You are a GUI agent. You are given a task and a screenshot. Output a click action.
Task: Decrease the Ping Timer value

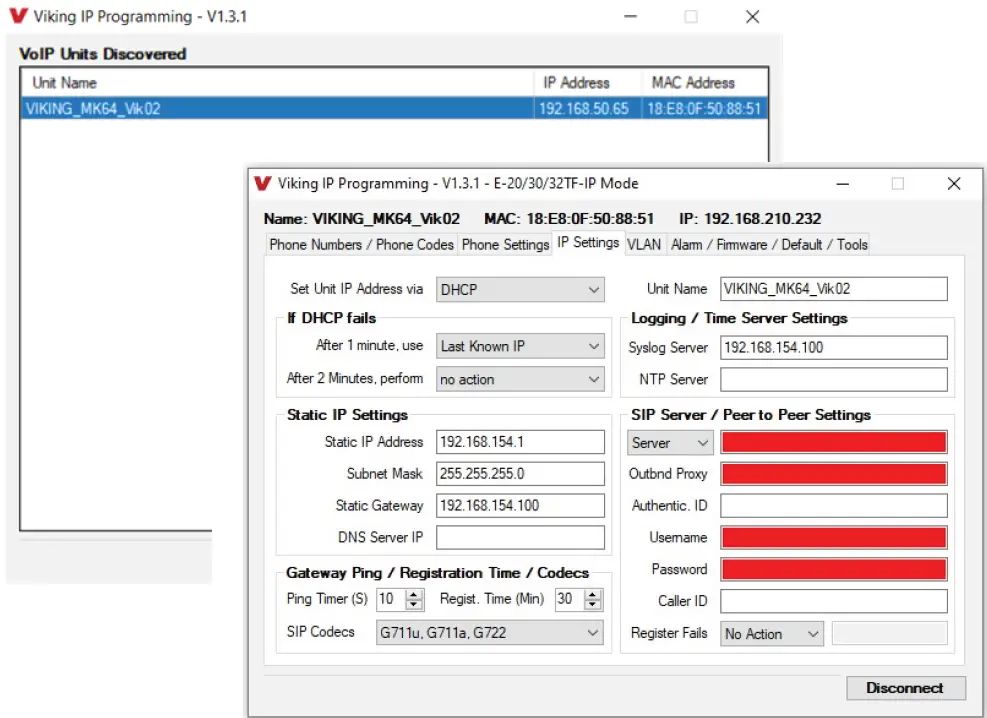point(414,605)
